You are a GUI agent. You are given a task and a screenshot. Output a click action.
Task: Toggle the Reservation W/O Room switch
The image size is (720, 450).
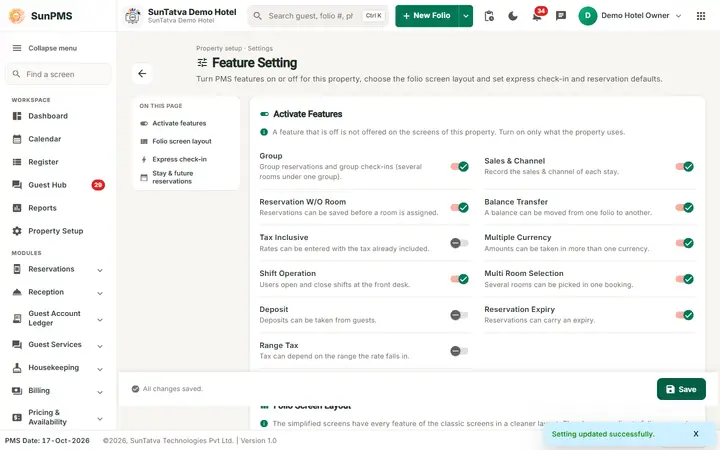coord(459,208)
